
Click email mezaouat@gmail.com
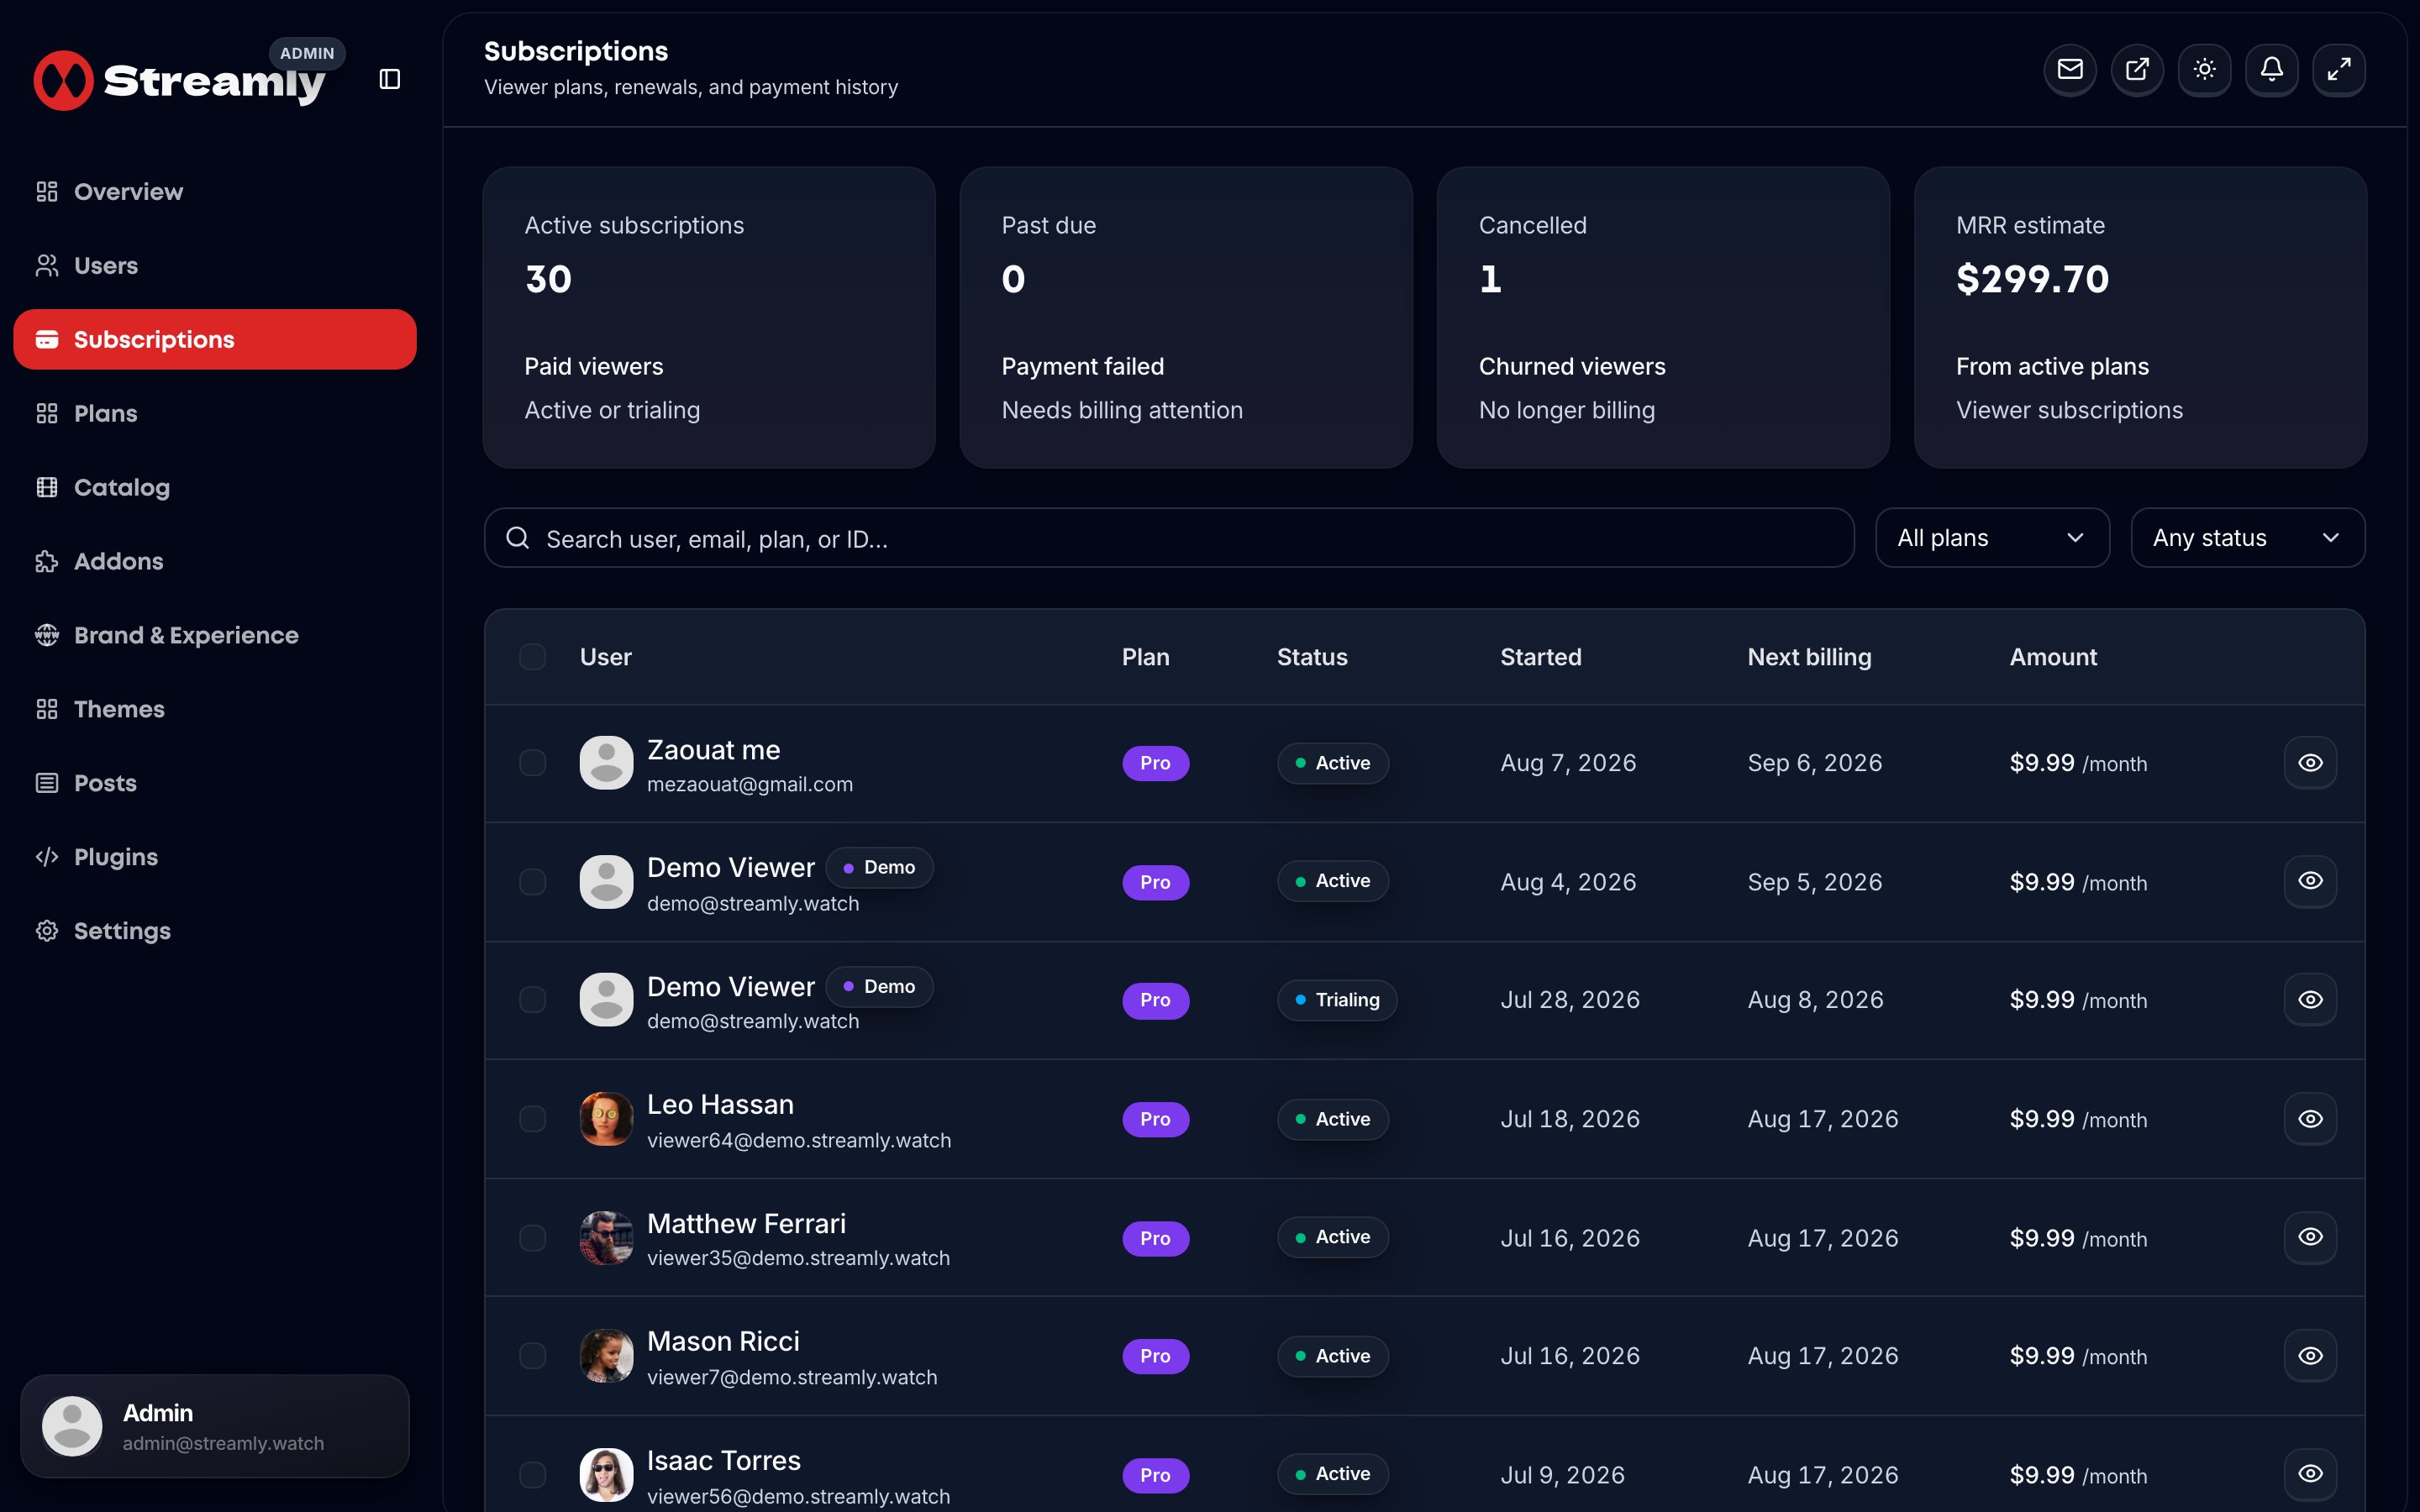pyautogui.click(x=750, y=785)
